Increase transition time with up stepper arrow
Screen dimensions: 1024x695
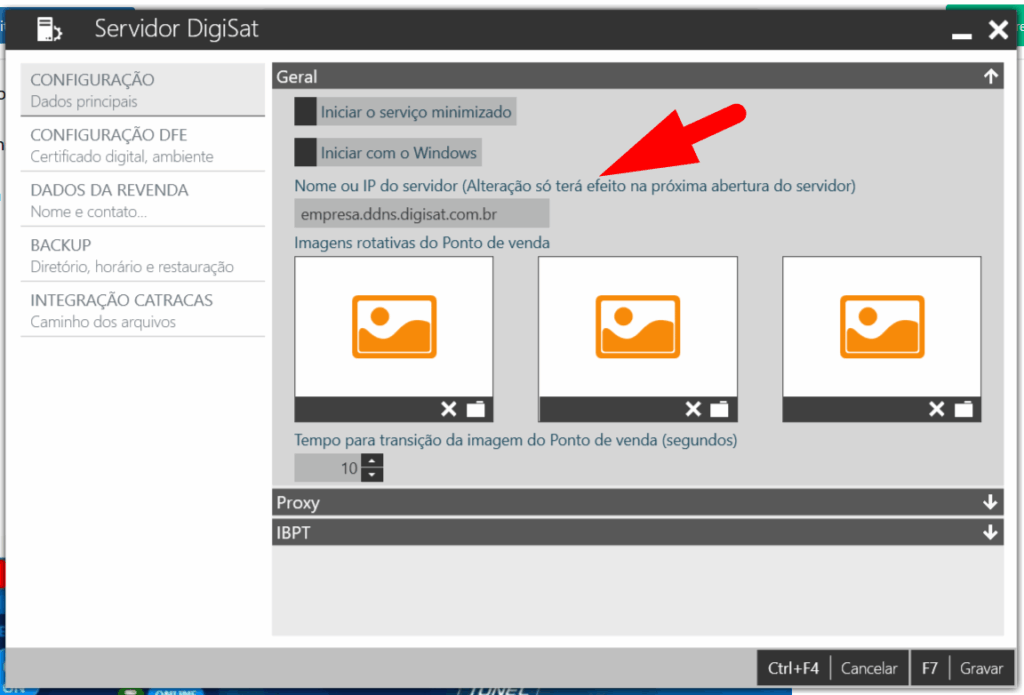point(372,461)
